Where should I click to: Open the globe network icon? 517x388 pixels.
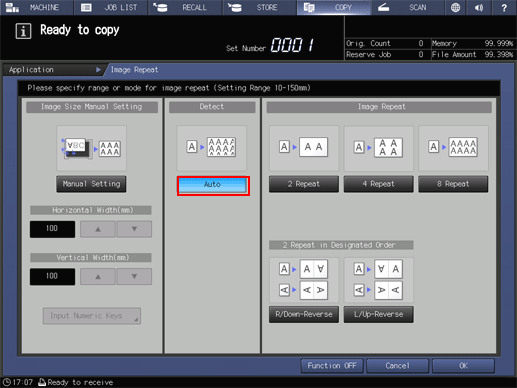pyautogui.click(x=455, y=7)
